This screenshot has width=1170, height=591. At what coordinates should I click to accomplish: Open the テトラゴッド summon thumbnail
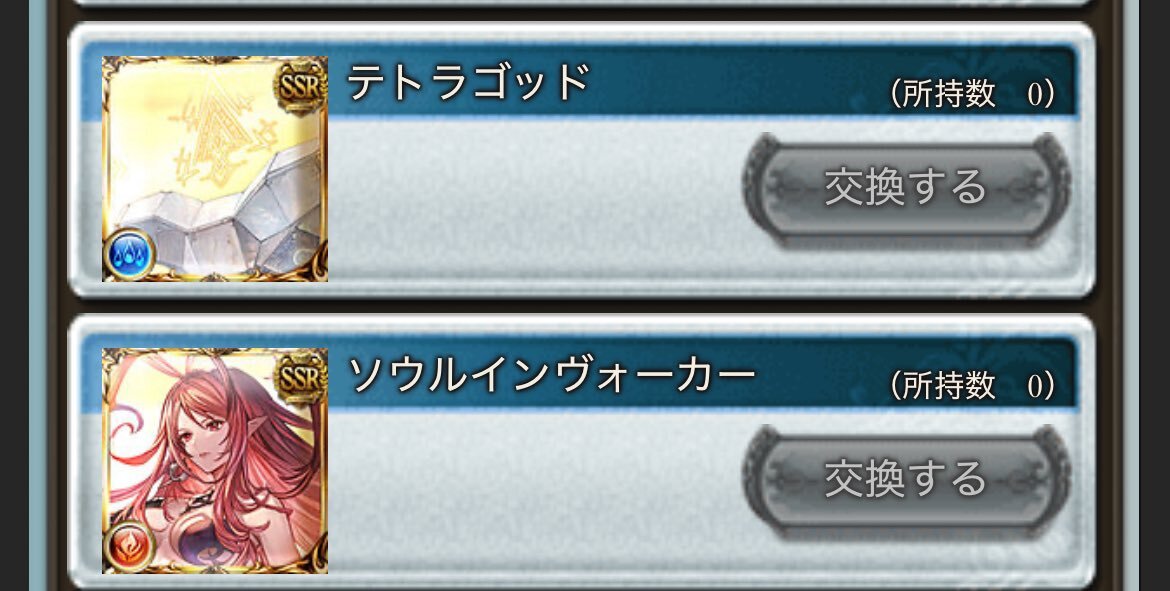coord(215,169)
